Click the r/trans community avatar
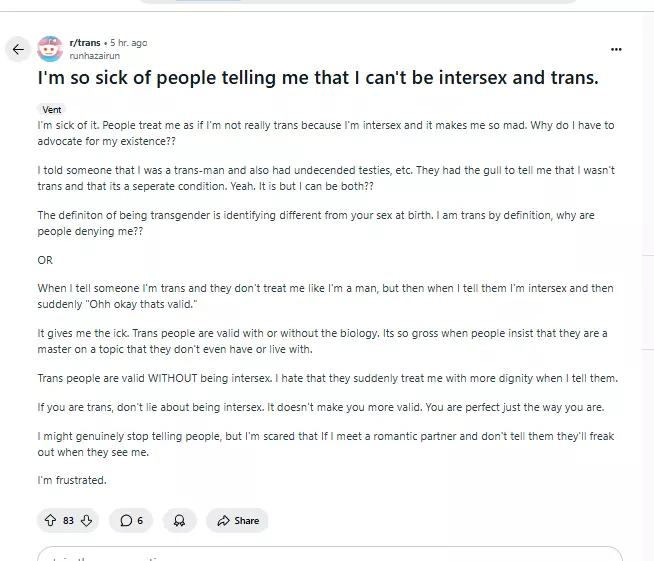Image resolution: width=654 pixels, height=561 pixels. pyautogui.click(x=50, y=49)
